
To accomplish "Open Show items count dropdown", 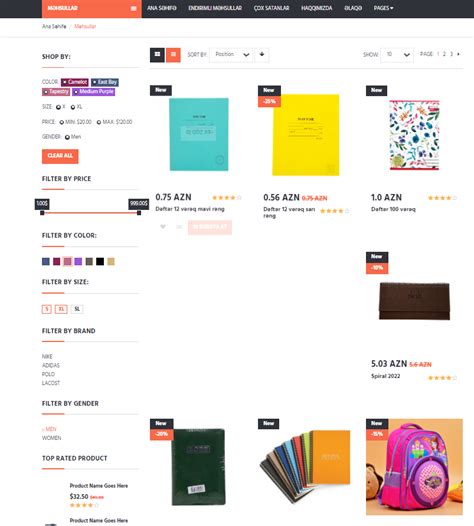I will [397, 55].
